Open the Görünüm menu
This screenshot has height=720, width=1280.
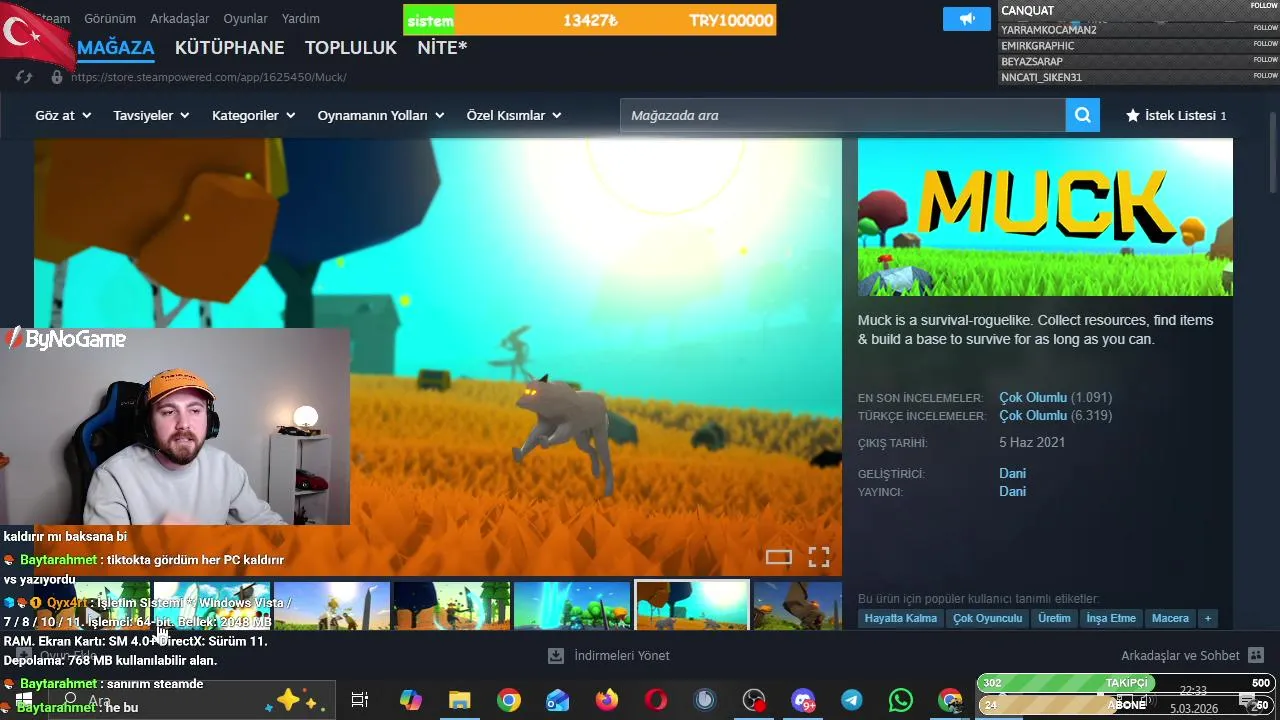(x=110, y=19)
